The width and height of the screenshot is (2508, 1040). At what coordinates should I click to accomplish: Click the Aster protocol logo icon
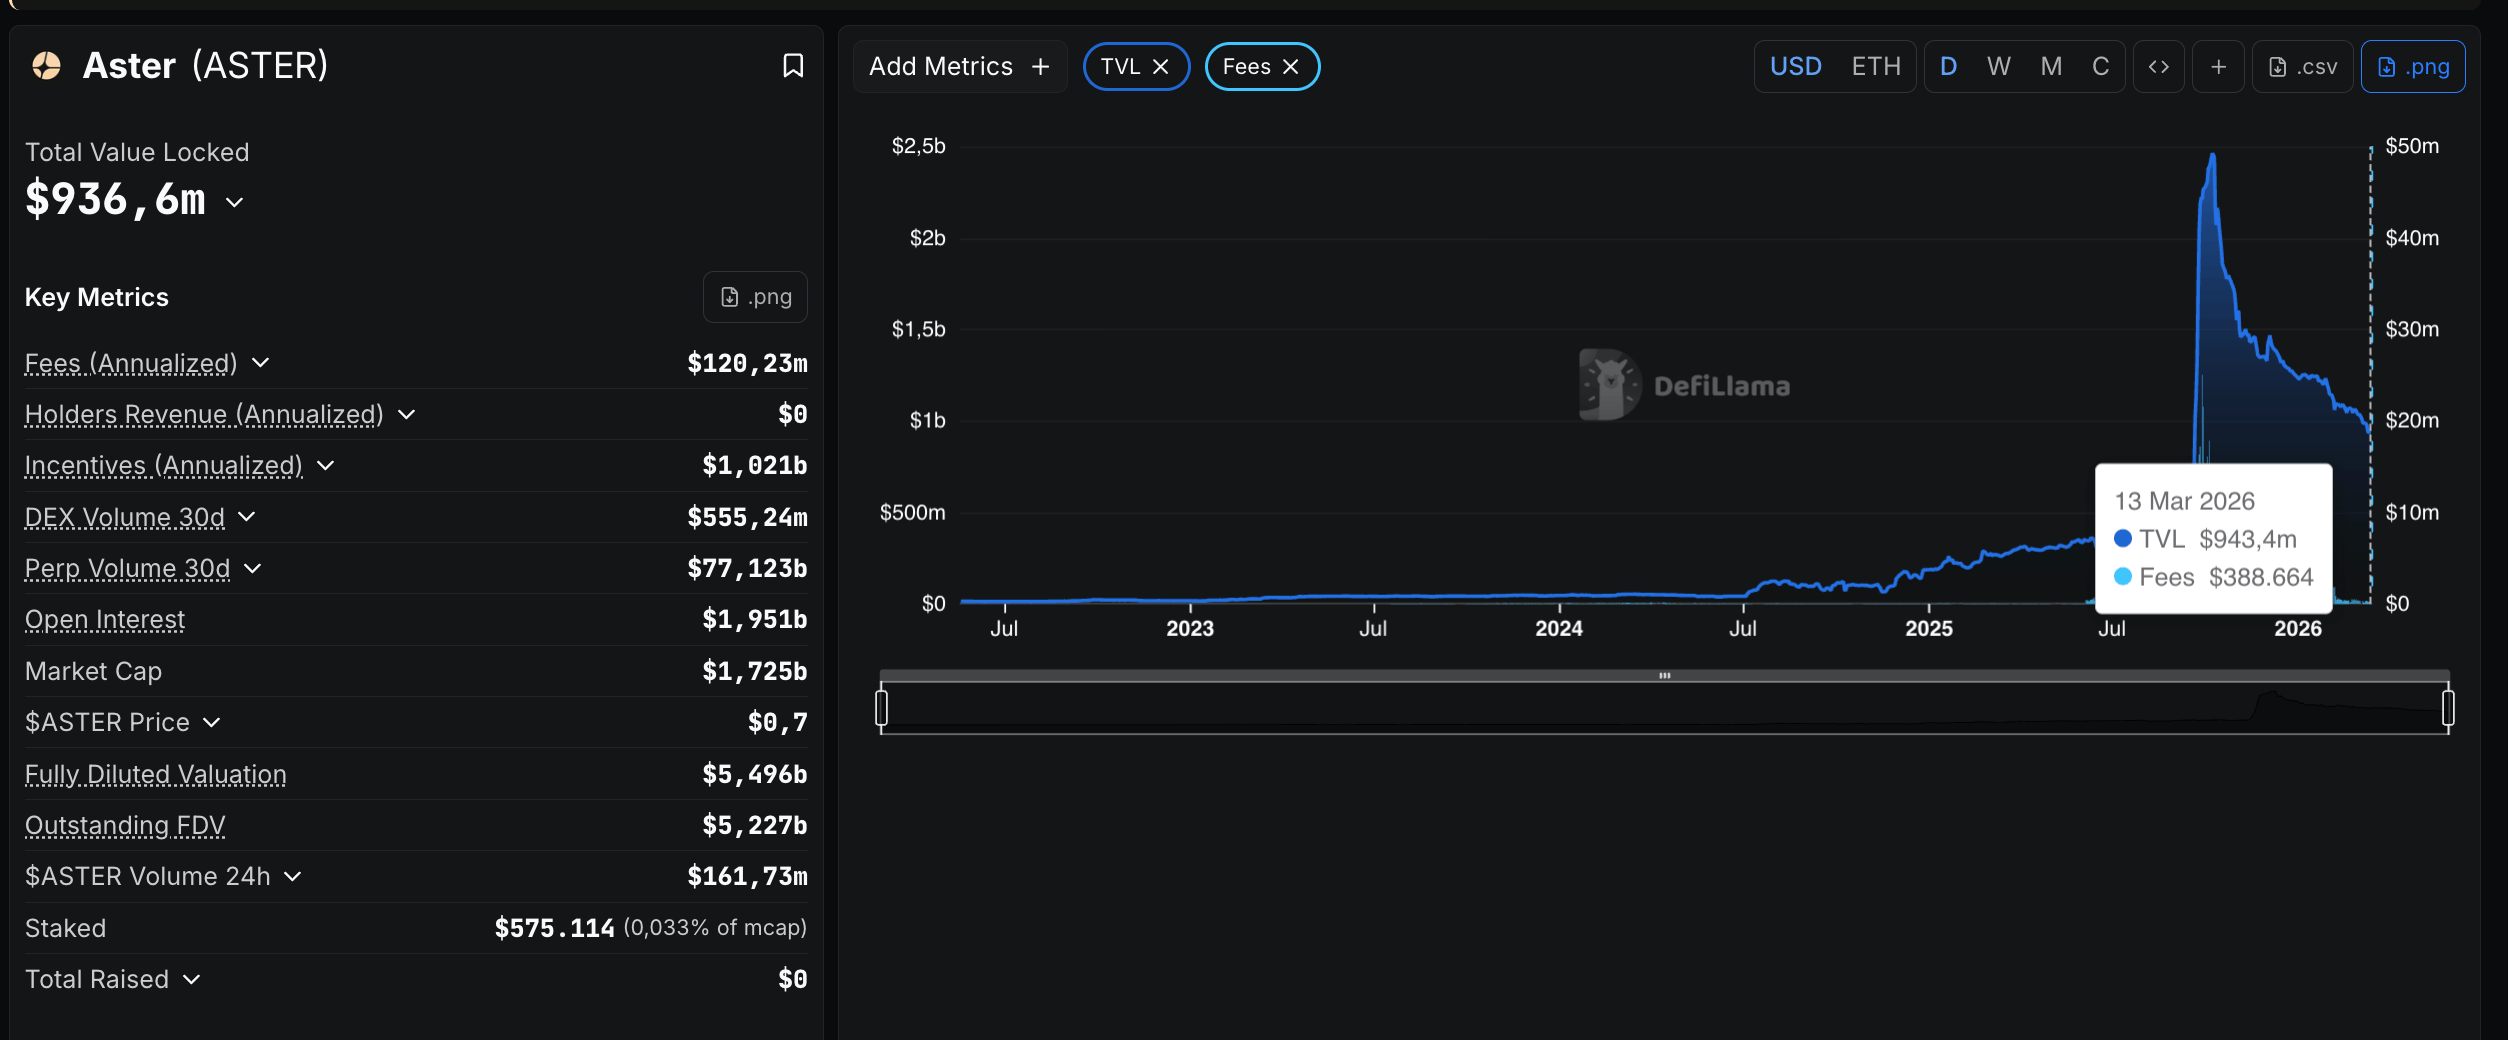(x=46, y=66)
